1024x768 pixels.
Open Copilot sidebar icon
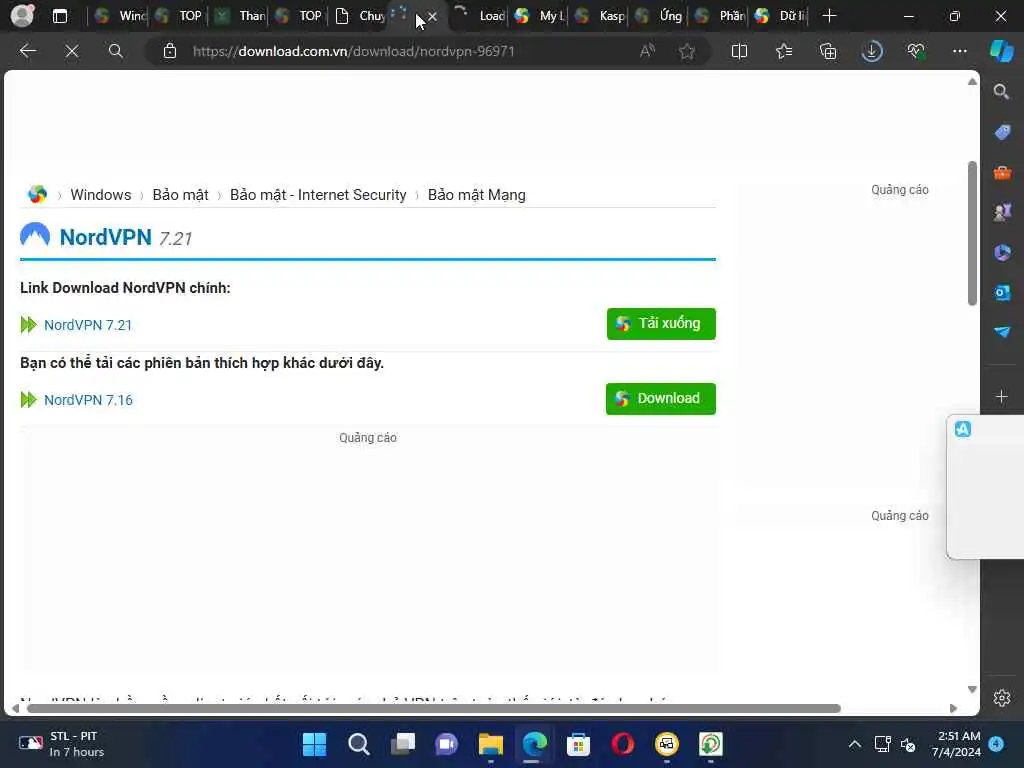click(x=1002, y=51)
